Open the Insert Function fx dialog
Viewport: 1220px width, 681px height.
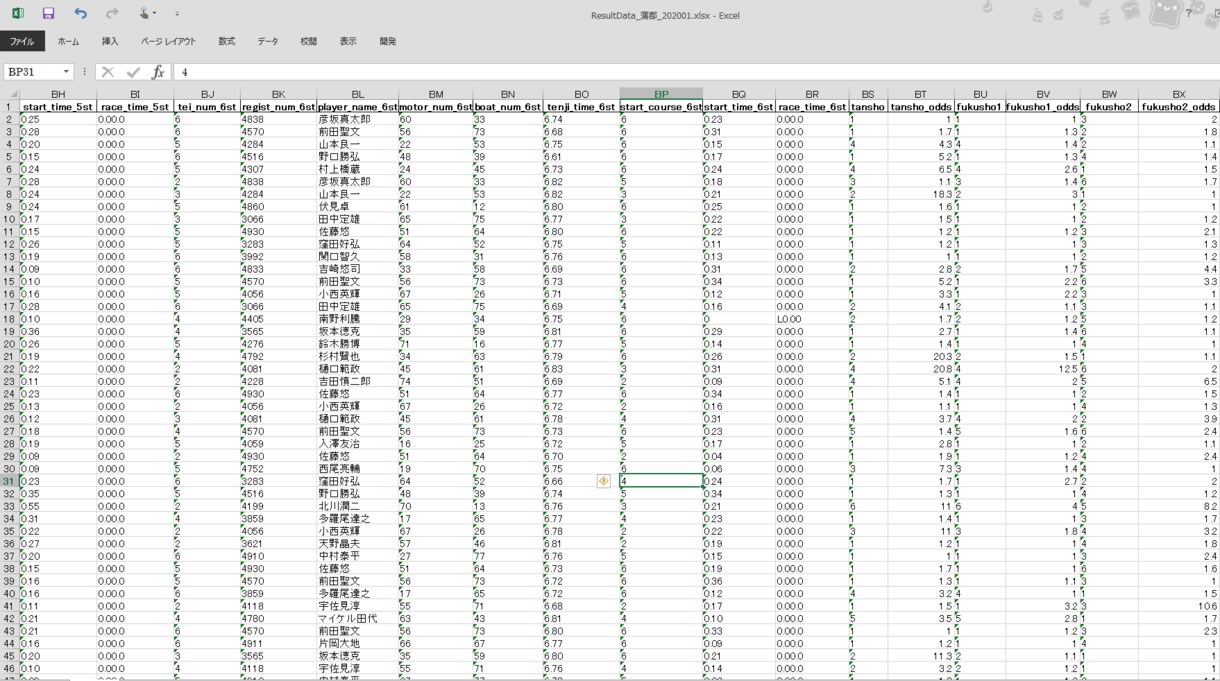[158, 72]
